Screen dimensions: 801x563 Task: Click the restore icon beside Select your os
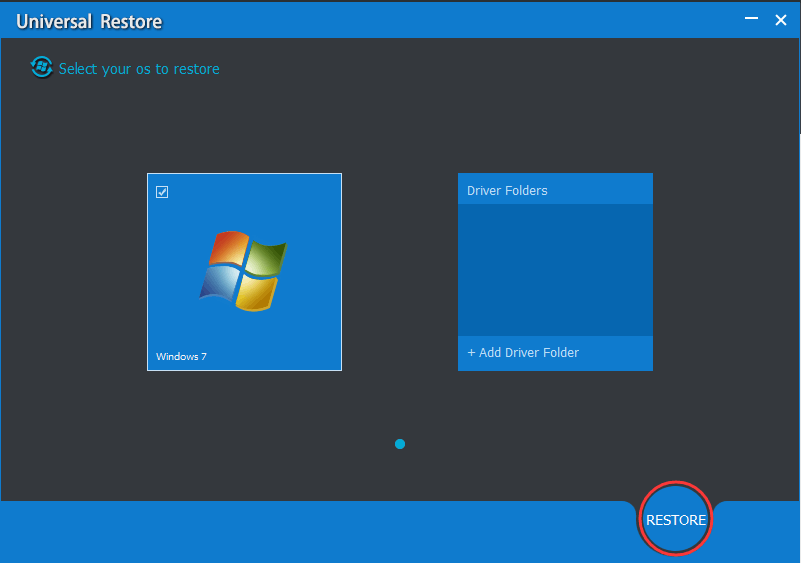(x=41, y=67)
